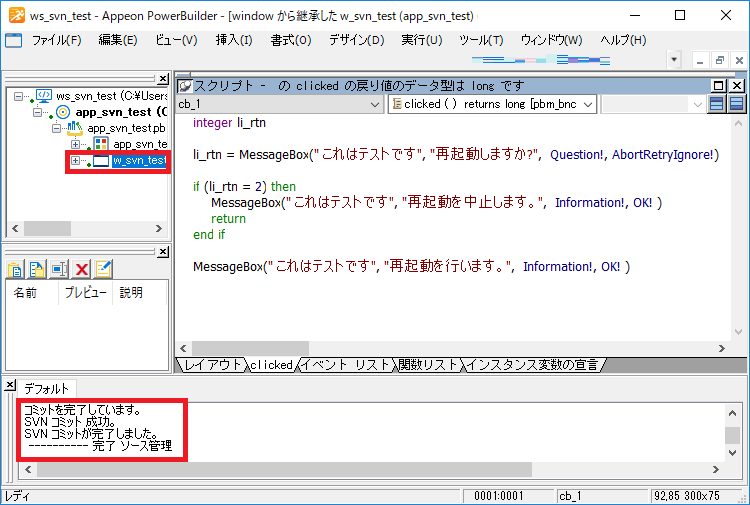Click the window object icon of w_svn_test
The height and width of the screenshot is (505, 750).
coord(101,161)
